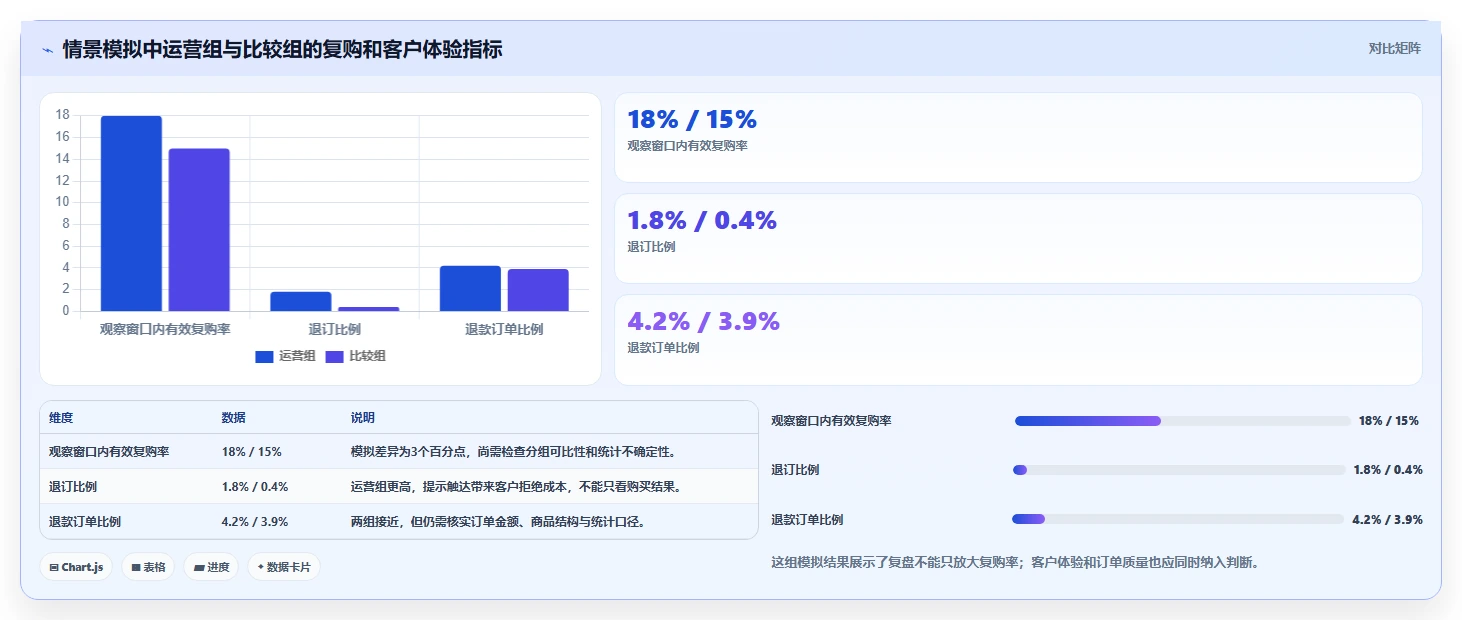This screenshot has width=1462, height=620.
Task: Click the 表格 chip icon
Action: (x=136, y=567)
